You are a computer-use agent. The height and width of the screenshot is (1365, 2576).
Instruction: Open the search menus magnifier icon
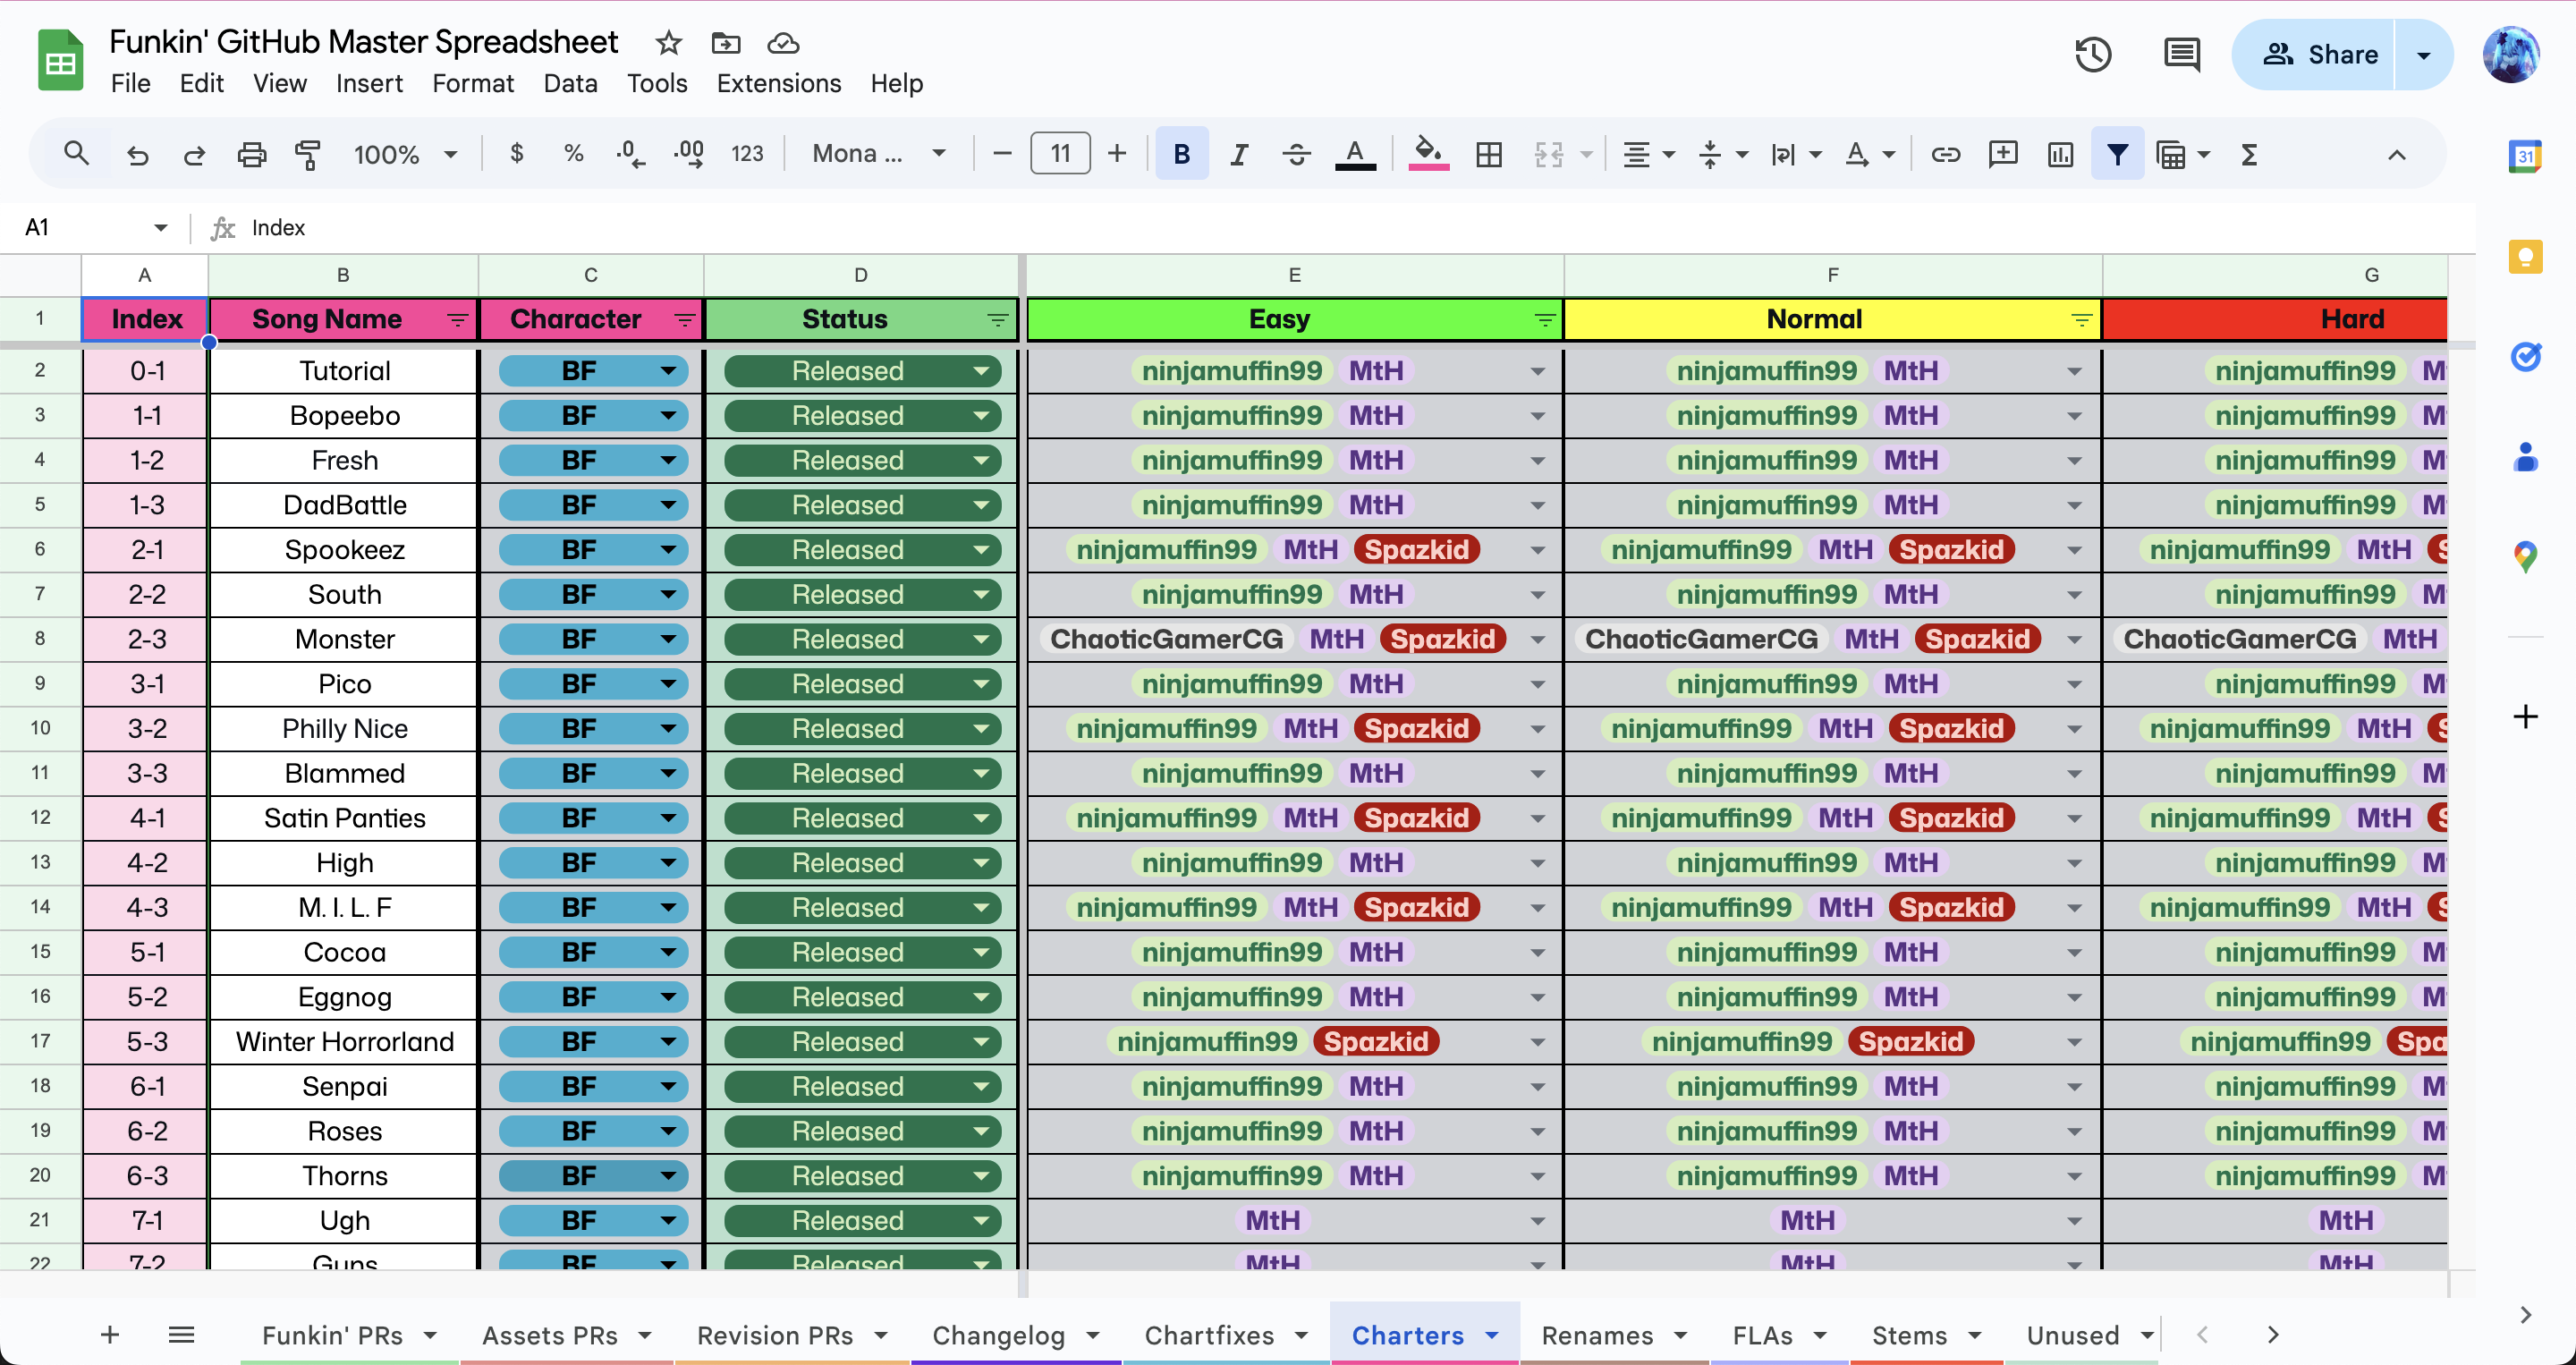[x=76, y=154]
